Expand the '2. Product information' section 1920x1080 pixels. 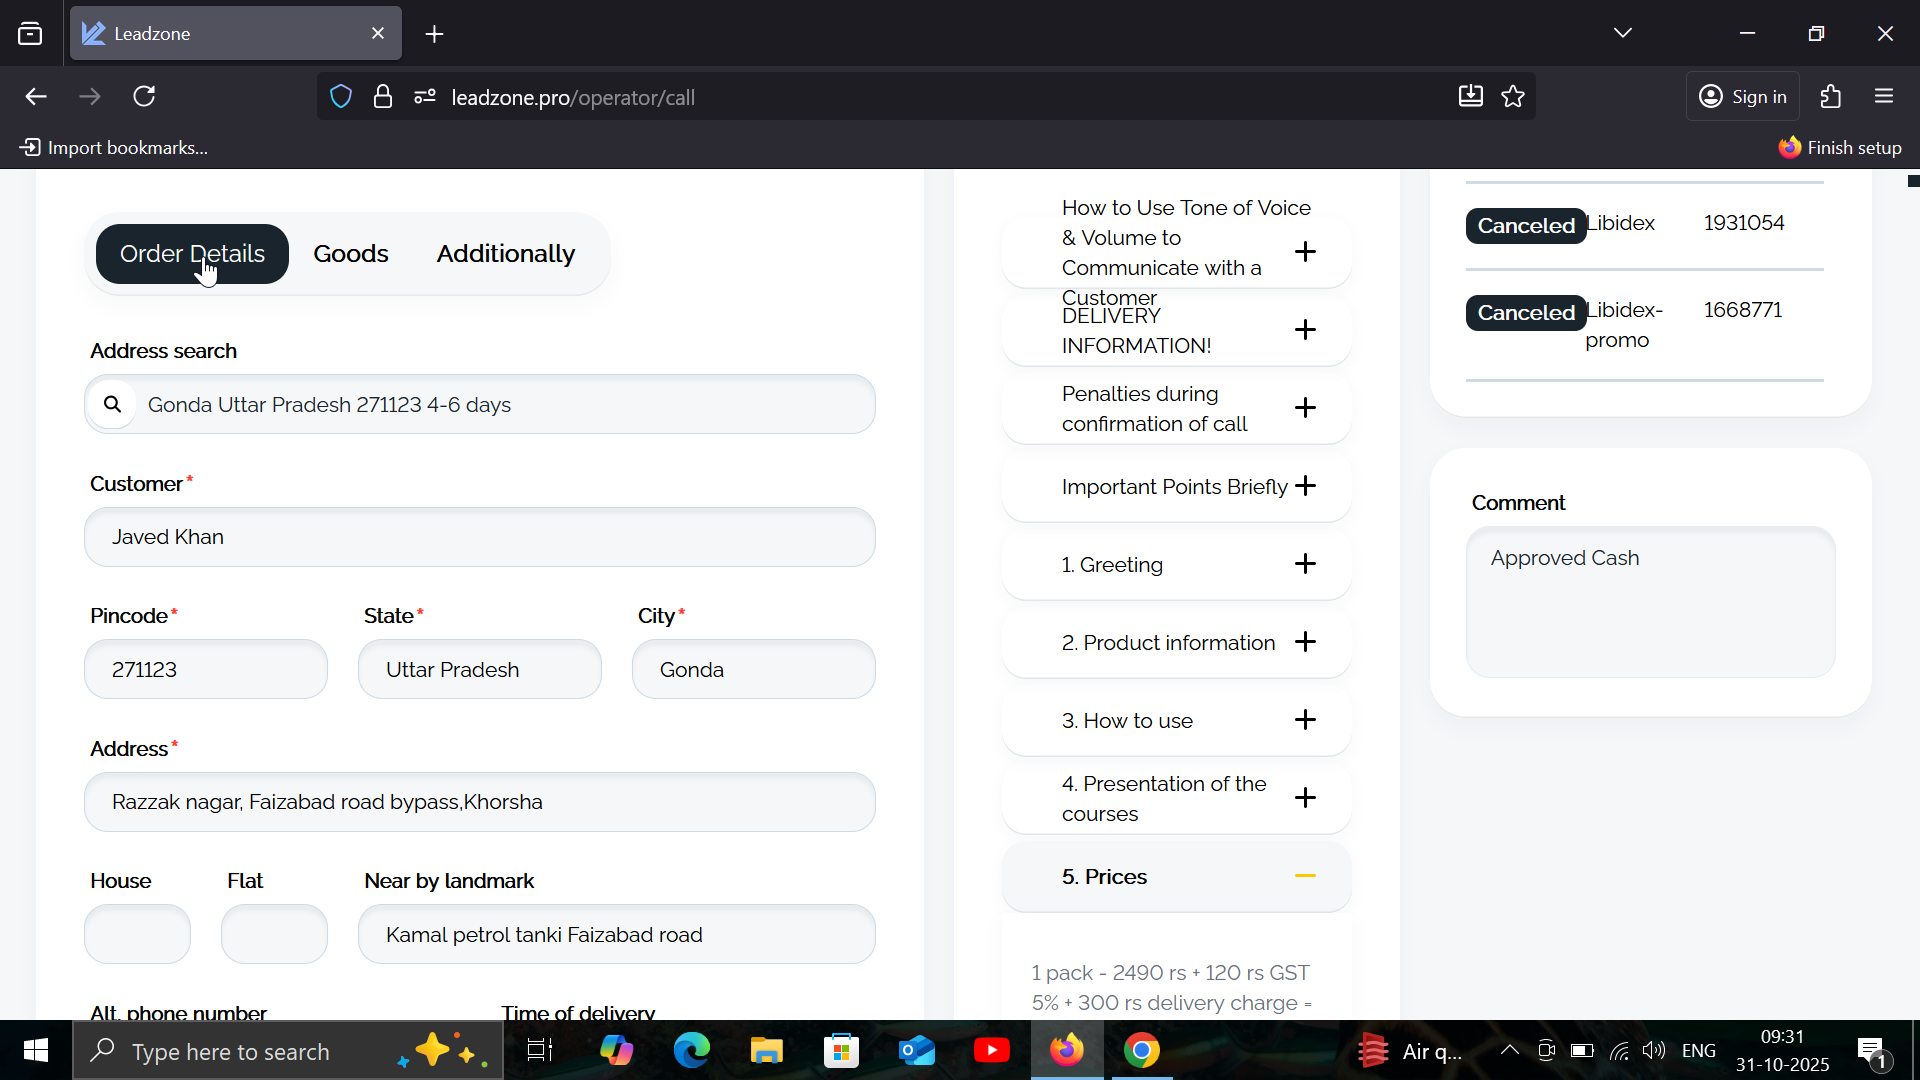pos(1304,642)
